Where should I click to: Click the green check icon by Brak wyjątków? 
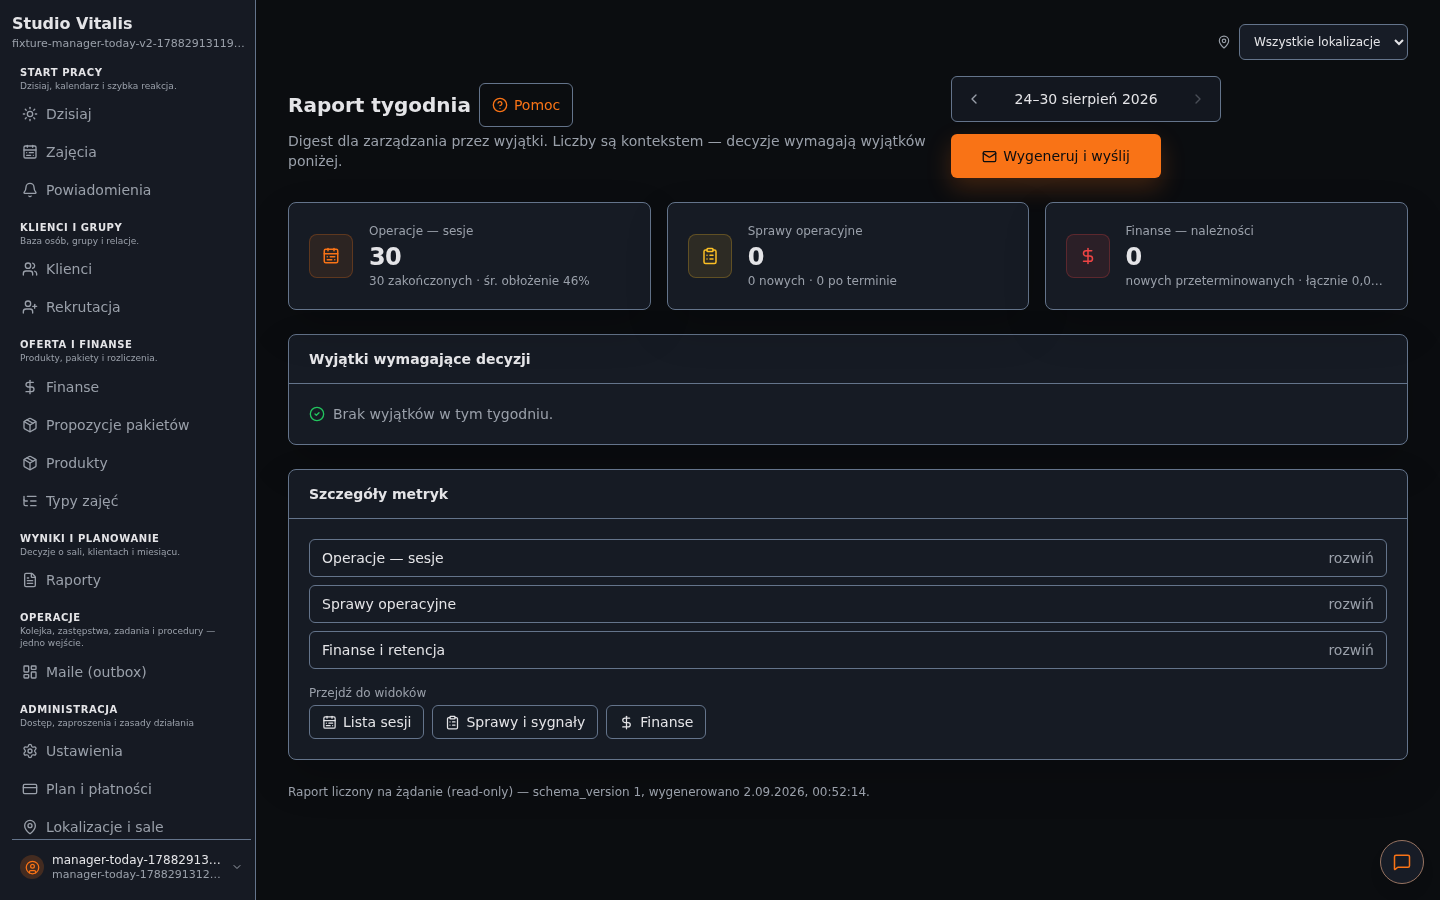pos(317,414)
